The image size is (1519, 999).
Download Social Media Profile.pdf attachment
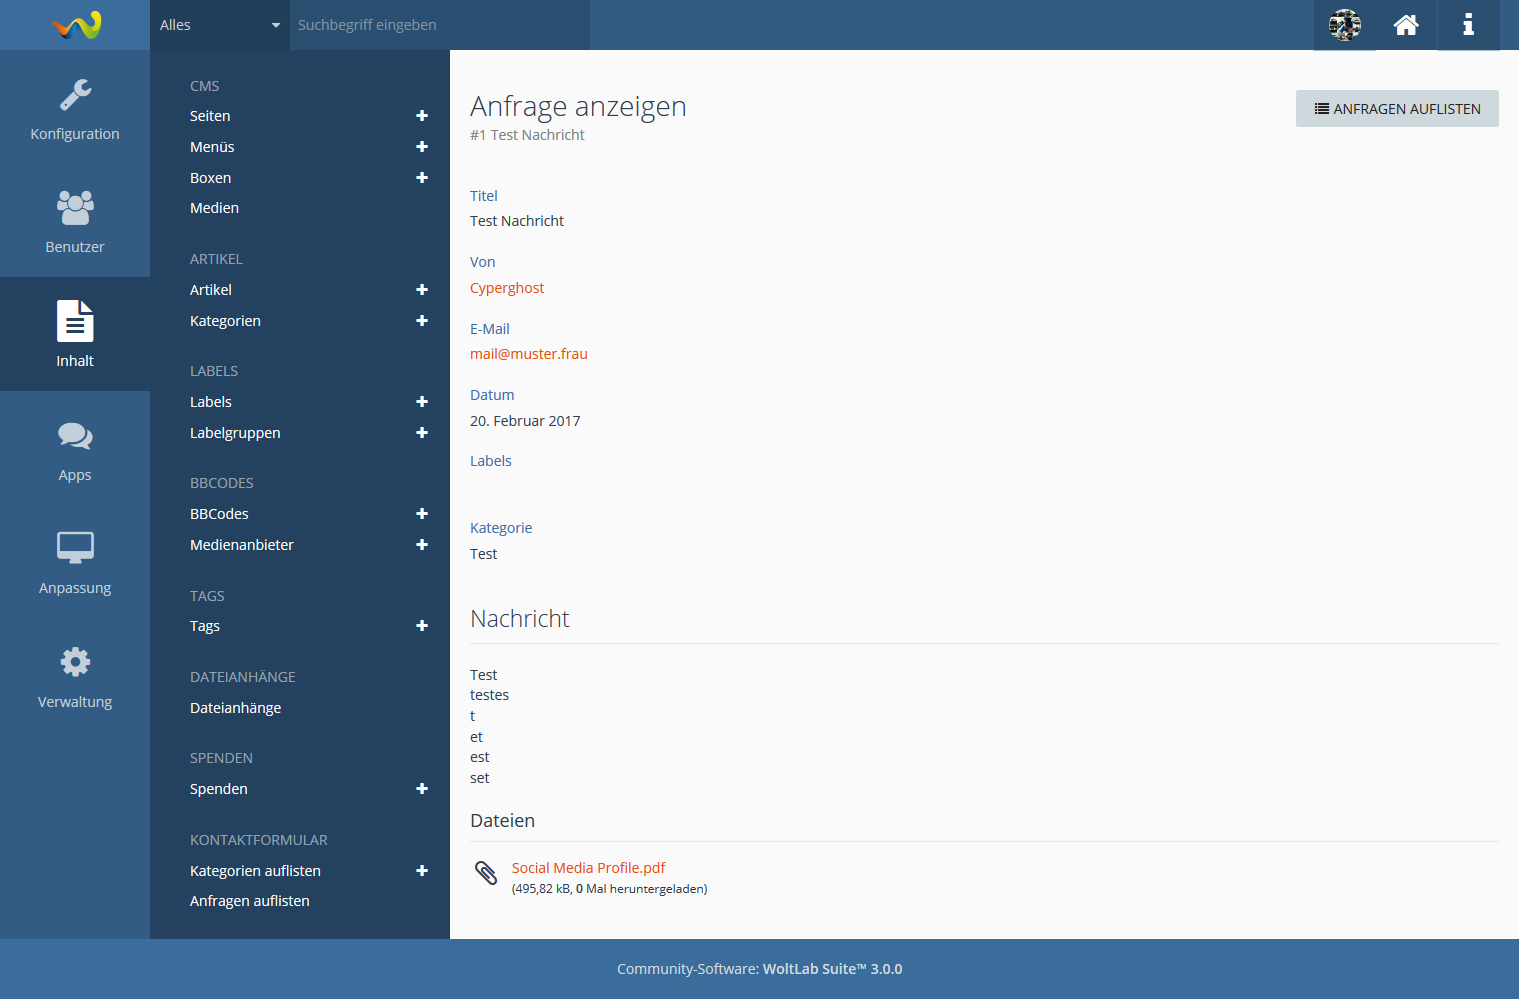pyautogui.click(x=588, y=868)
